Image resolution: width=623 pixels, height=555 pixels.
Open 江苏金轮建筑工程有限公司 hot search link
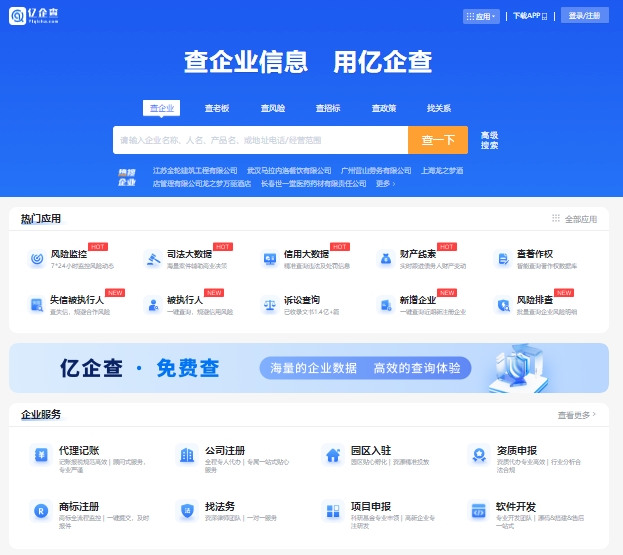click(x=195, y=170)
